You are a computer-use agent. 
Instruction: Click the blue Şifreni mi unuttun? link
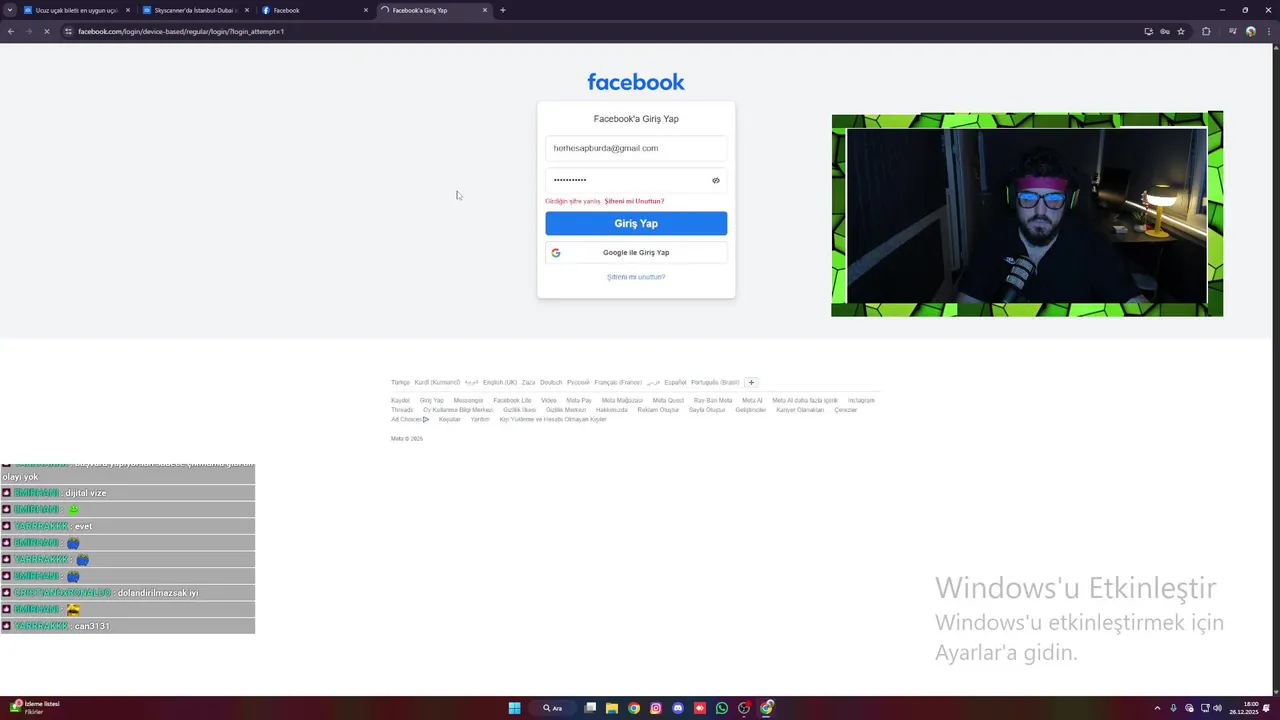coord(636,277)
